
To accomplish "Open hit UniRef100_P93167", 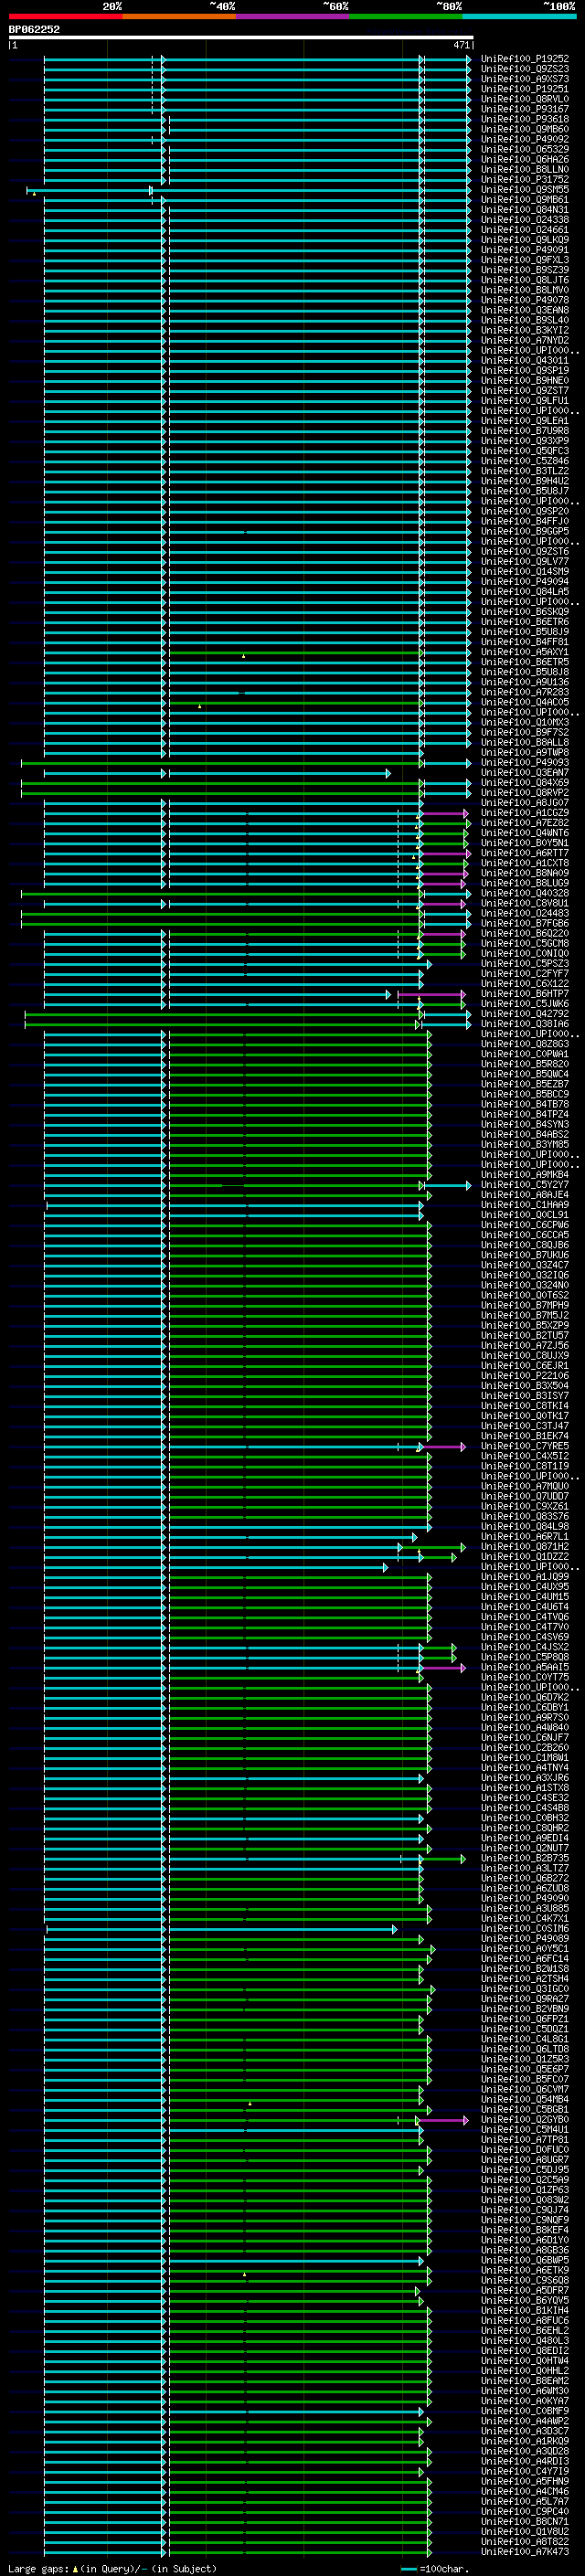I will point(524,109).
